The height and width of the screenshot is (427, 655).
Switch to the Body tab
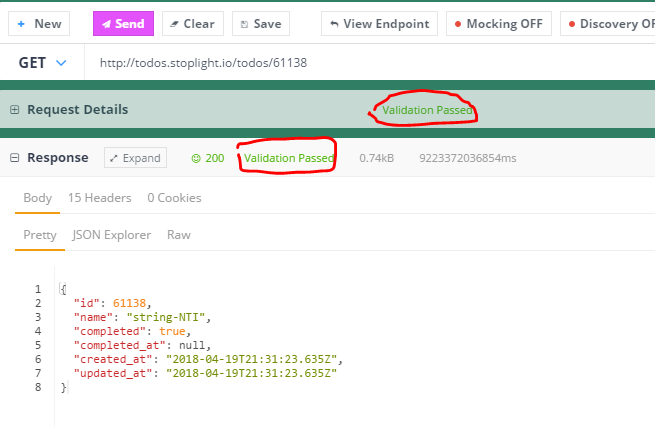[x=38, y=198]
